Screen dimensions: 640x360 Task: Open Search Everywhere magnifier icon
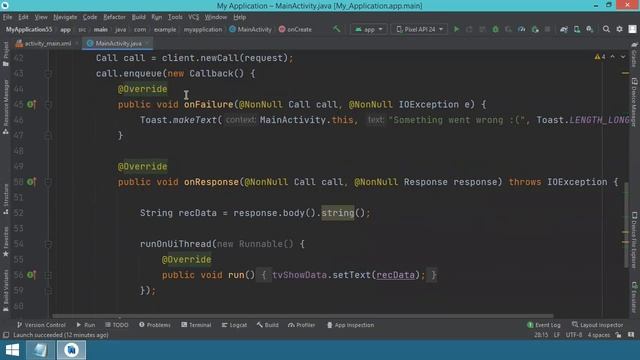(606, 29)
